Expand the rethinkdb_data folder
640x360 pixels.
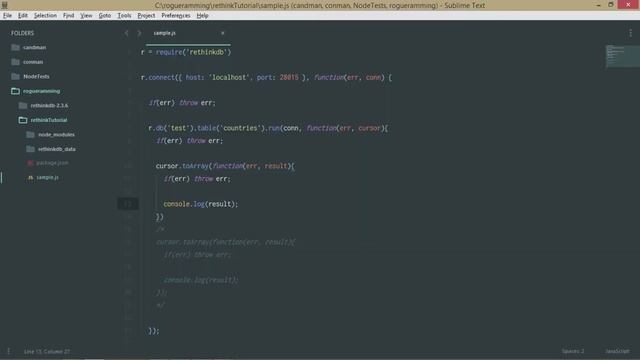point(57,149)
